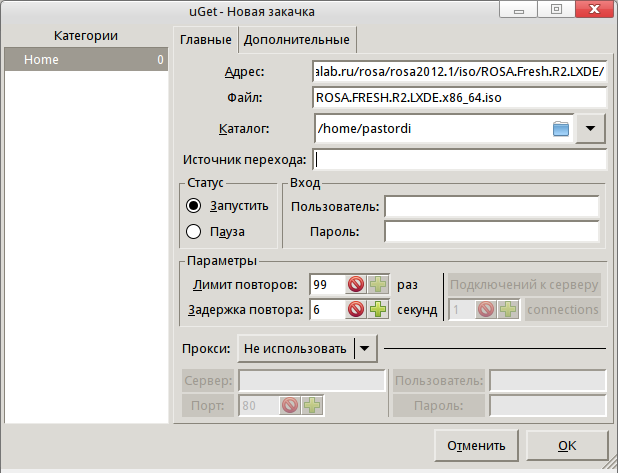This screenshot has height=473, width=618.
Task: Decrease the Лимит повторов value
Action: pyautogui.click(x=355, y=285)
